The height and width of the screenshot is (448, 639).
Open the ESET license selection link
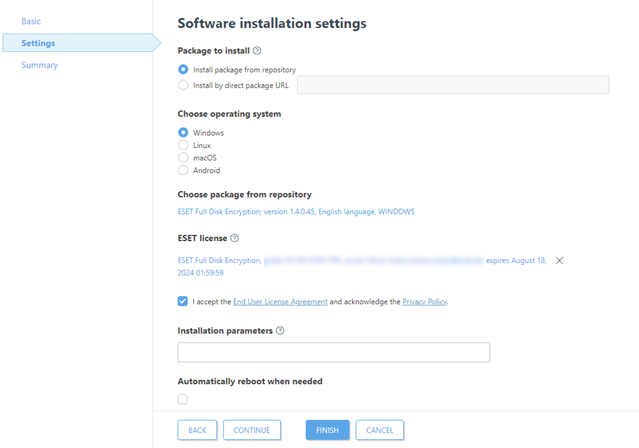click(x=362, y=266)
